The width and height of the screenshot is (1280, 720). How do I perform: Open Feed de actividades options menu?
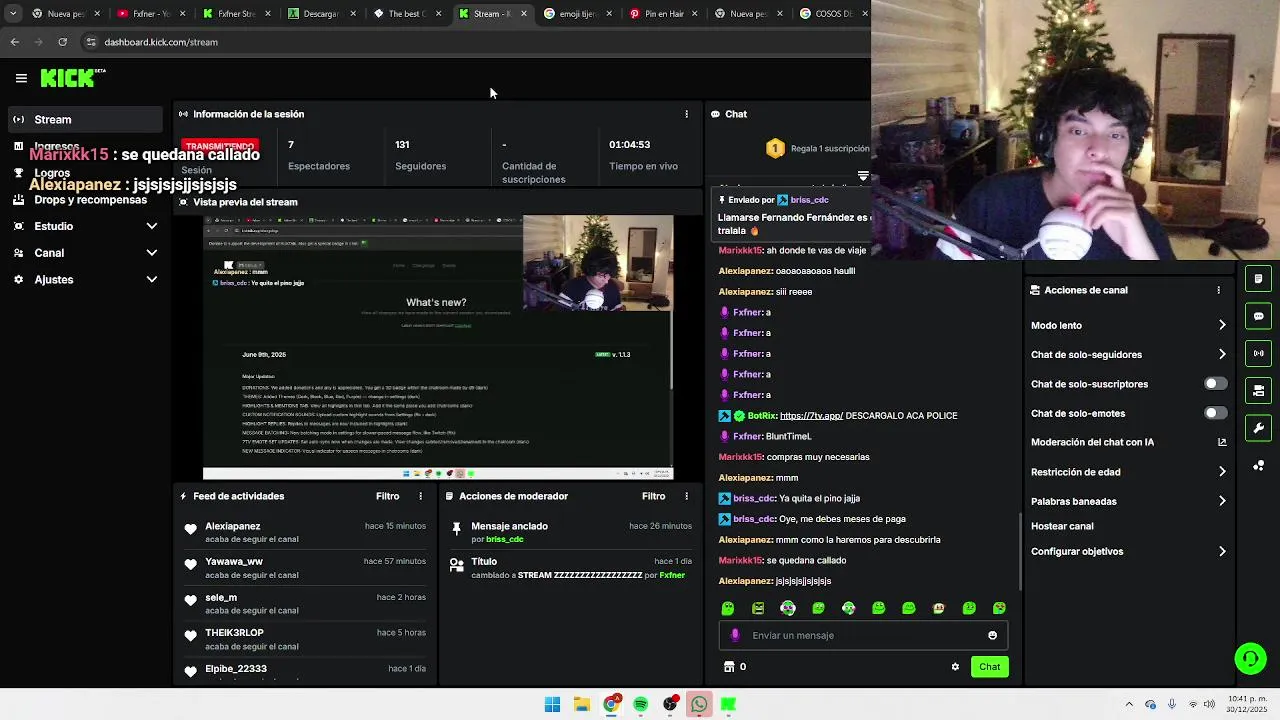click(420, 496)
